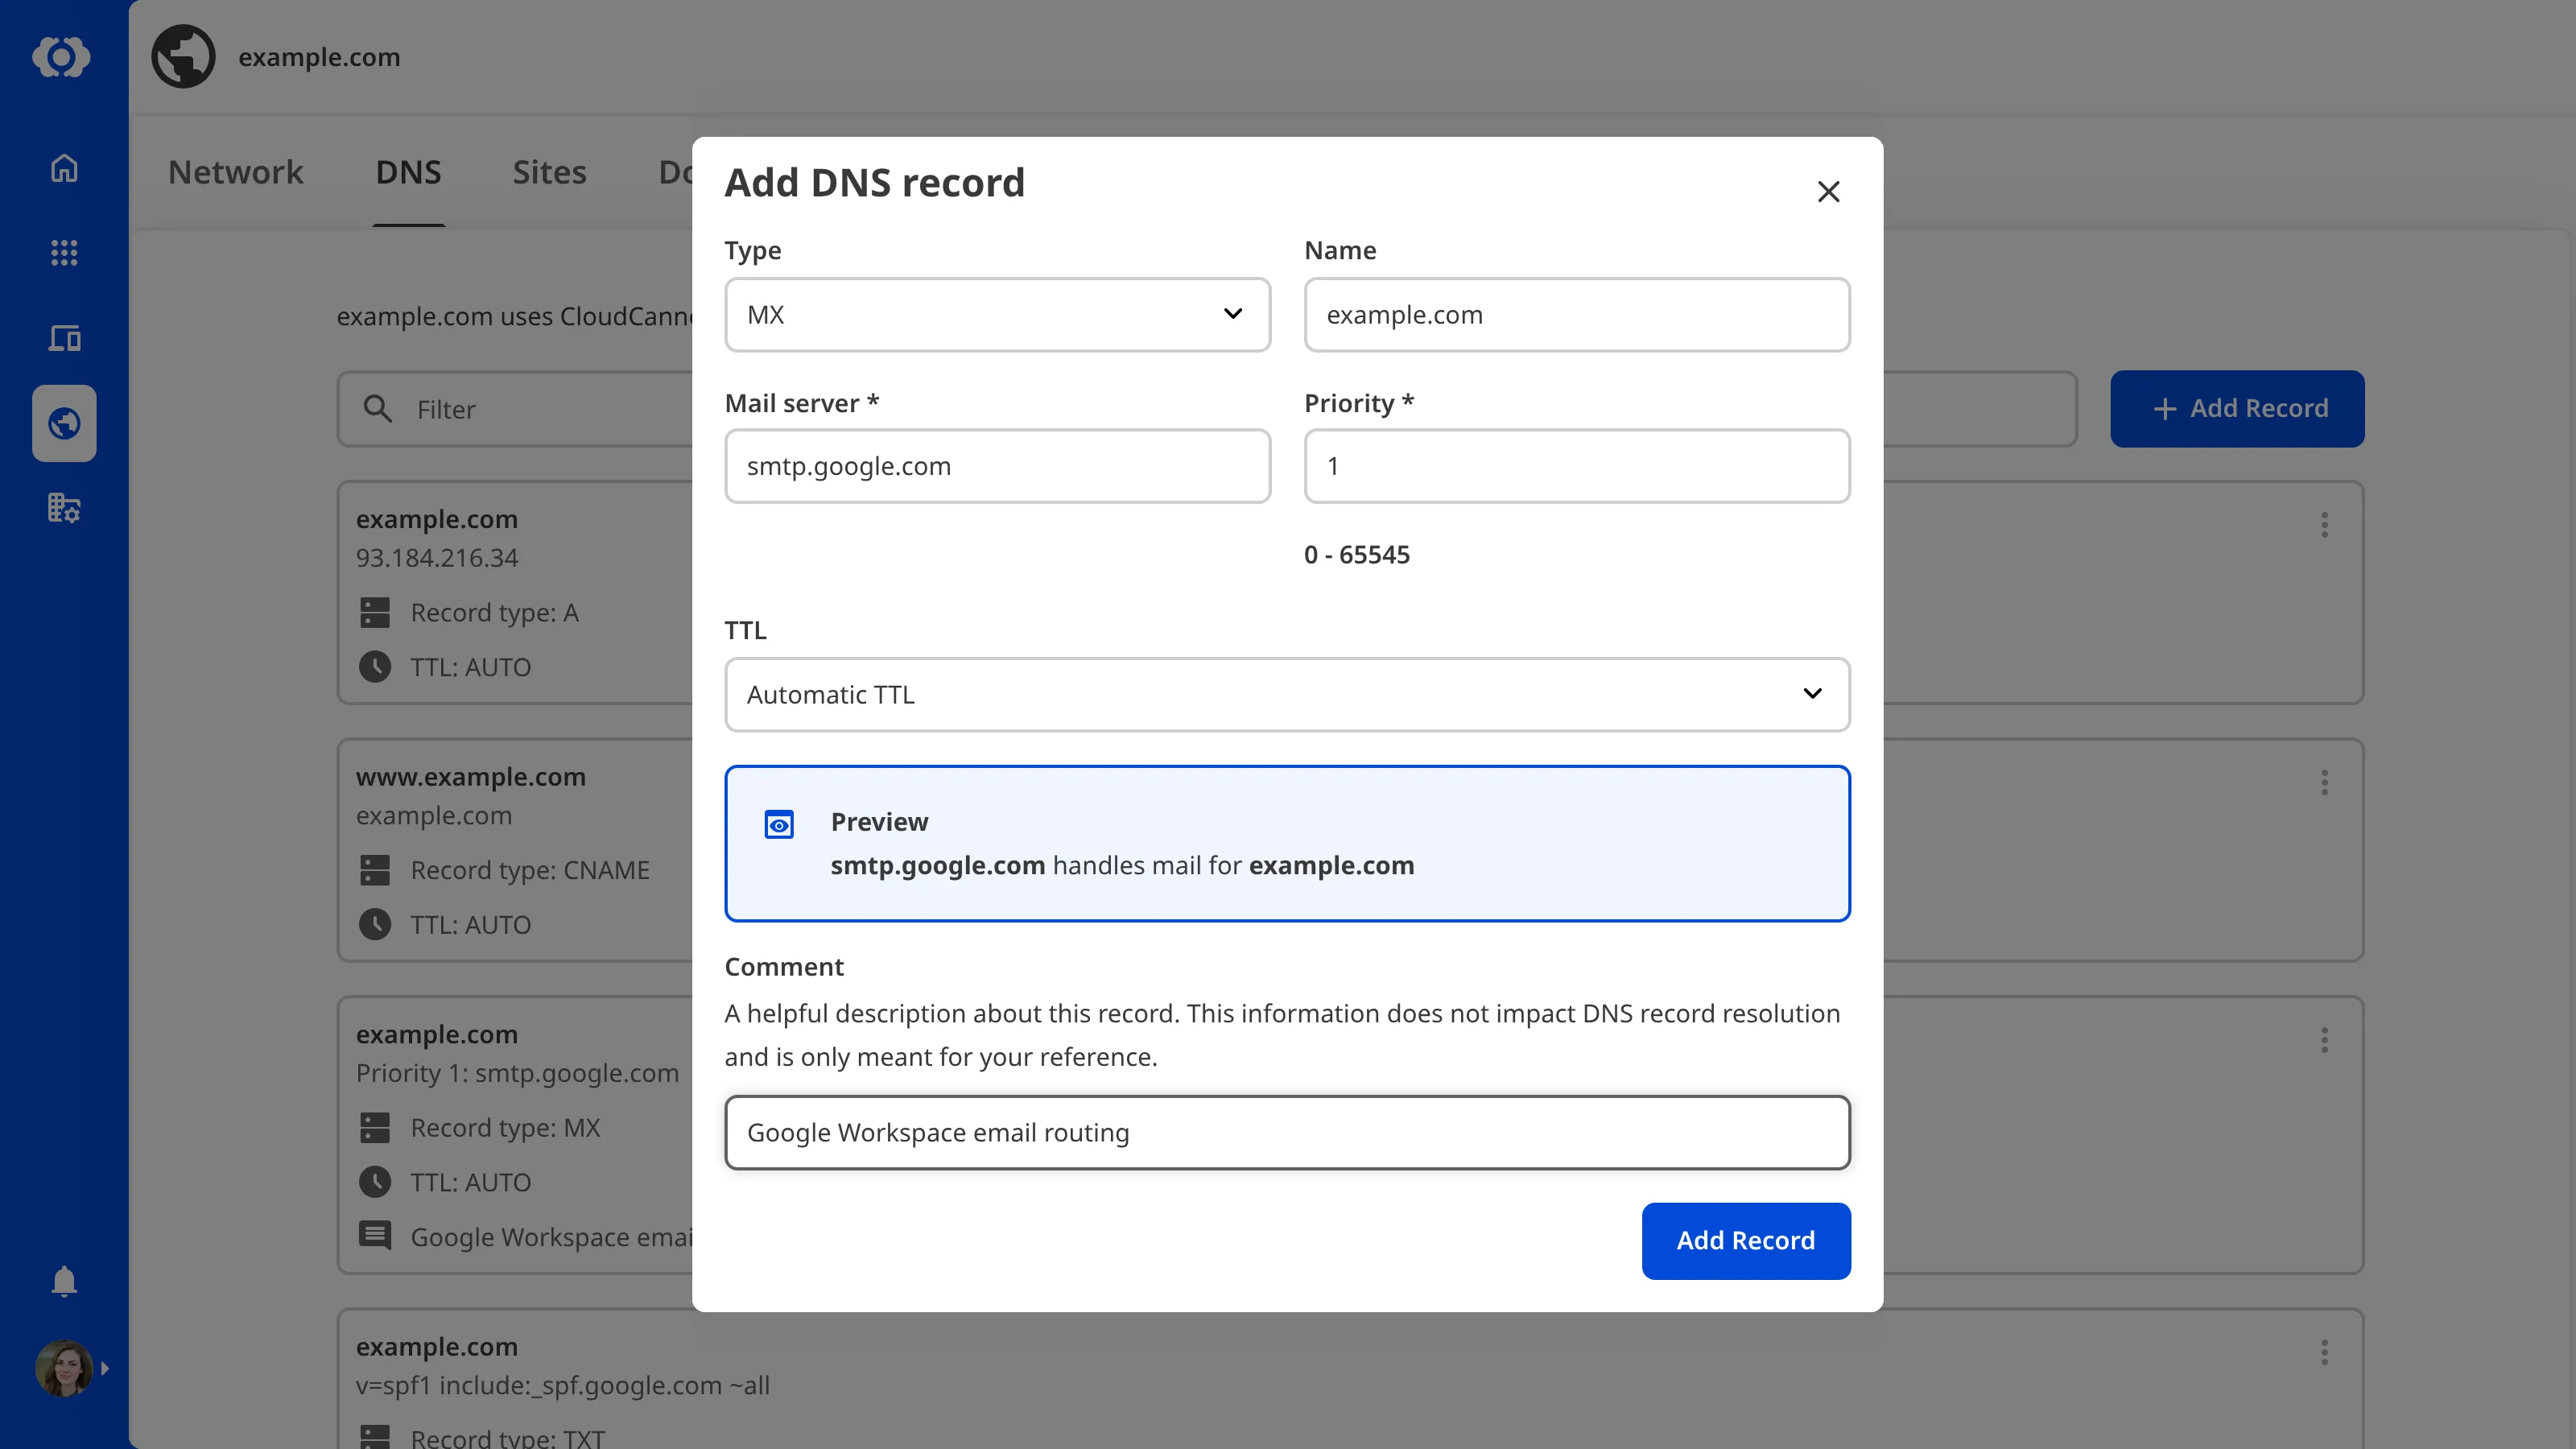This screenshot has width=2576, height=1449.
Task: Open the server settings icon in the sidebar
Action: pyautogui.click(x=63, y=508)
